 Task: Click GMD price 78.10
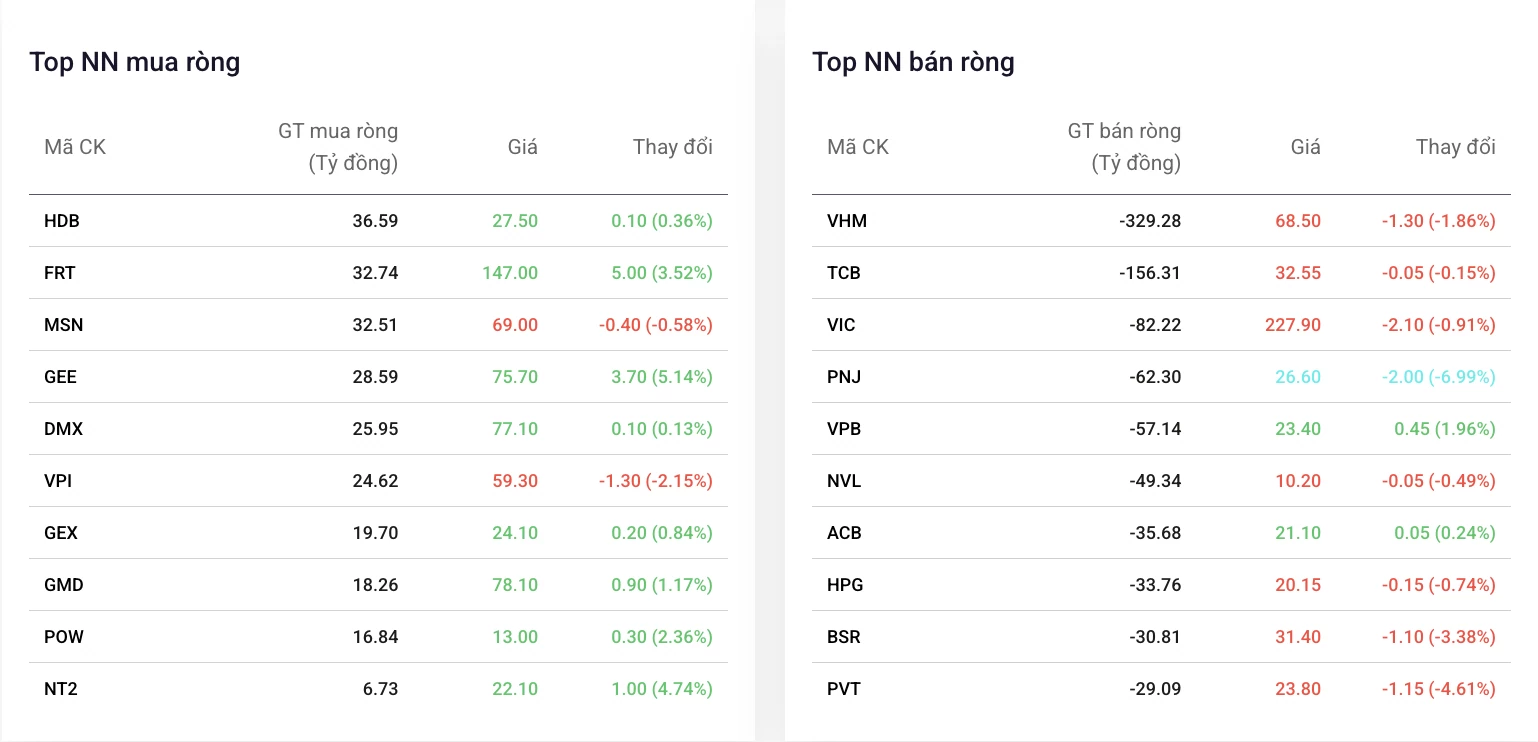pyautogui.click(x=515, y=585)
